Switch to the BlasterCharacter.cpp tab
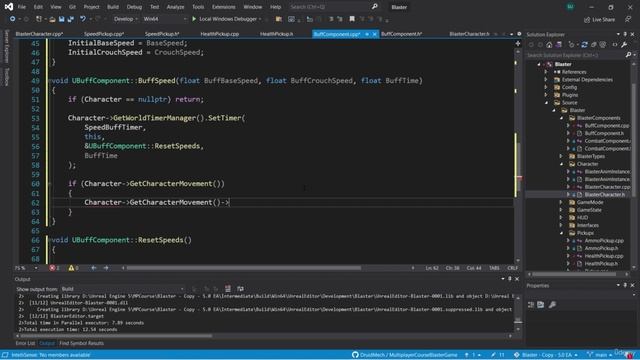The image size is (640, 360). point(39,34)
